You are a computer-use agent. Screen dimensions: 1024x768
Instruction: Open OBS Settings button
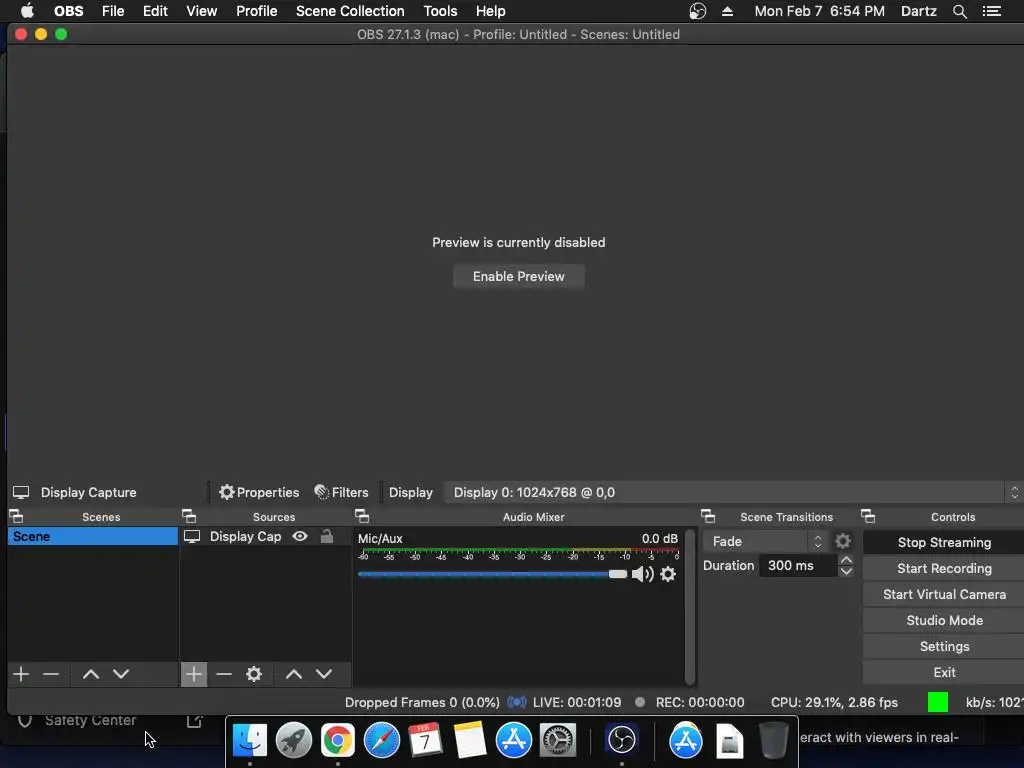tap(944, 647)
